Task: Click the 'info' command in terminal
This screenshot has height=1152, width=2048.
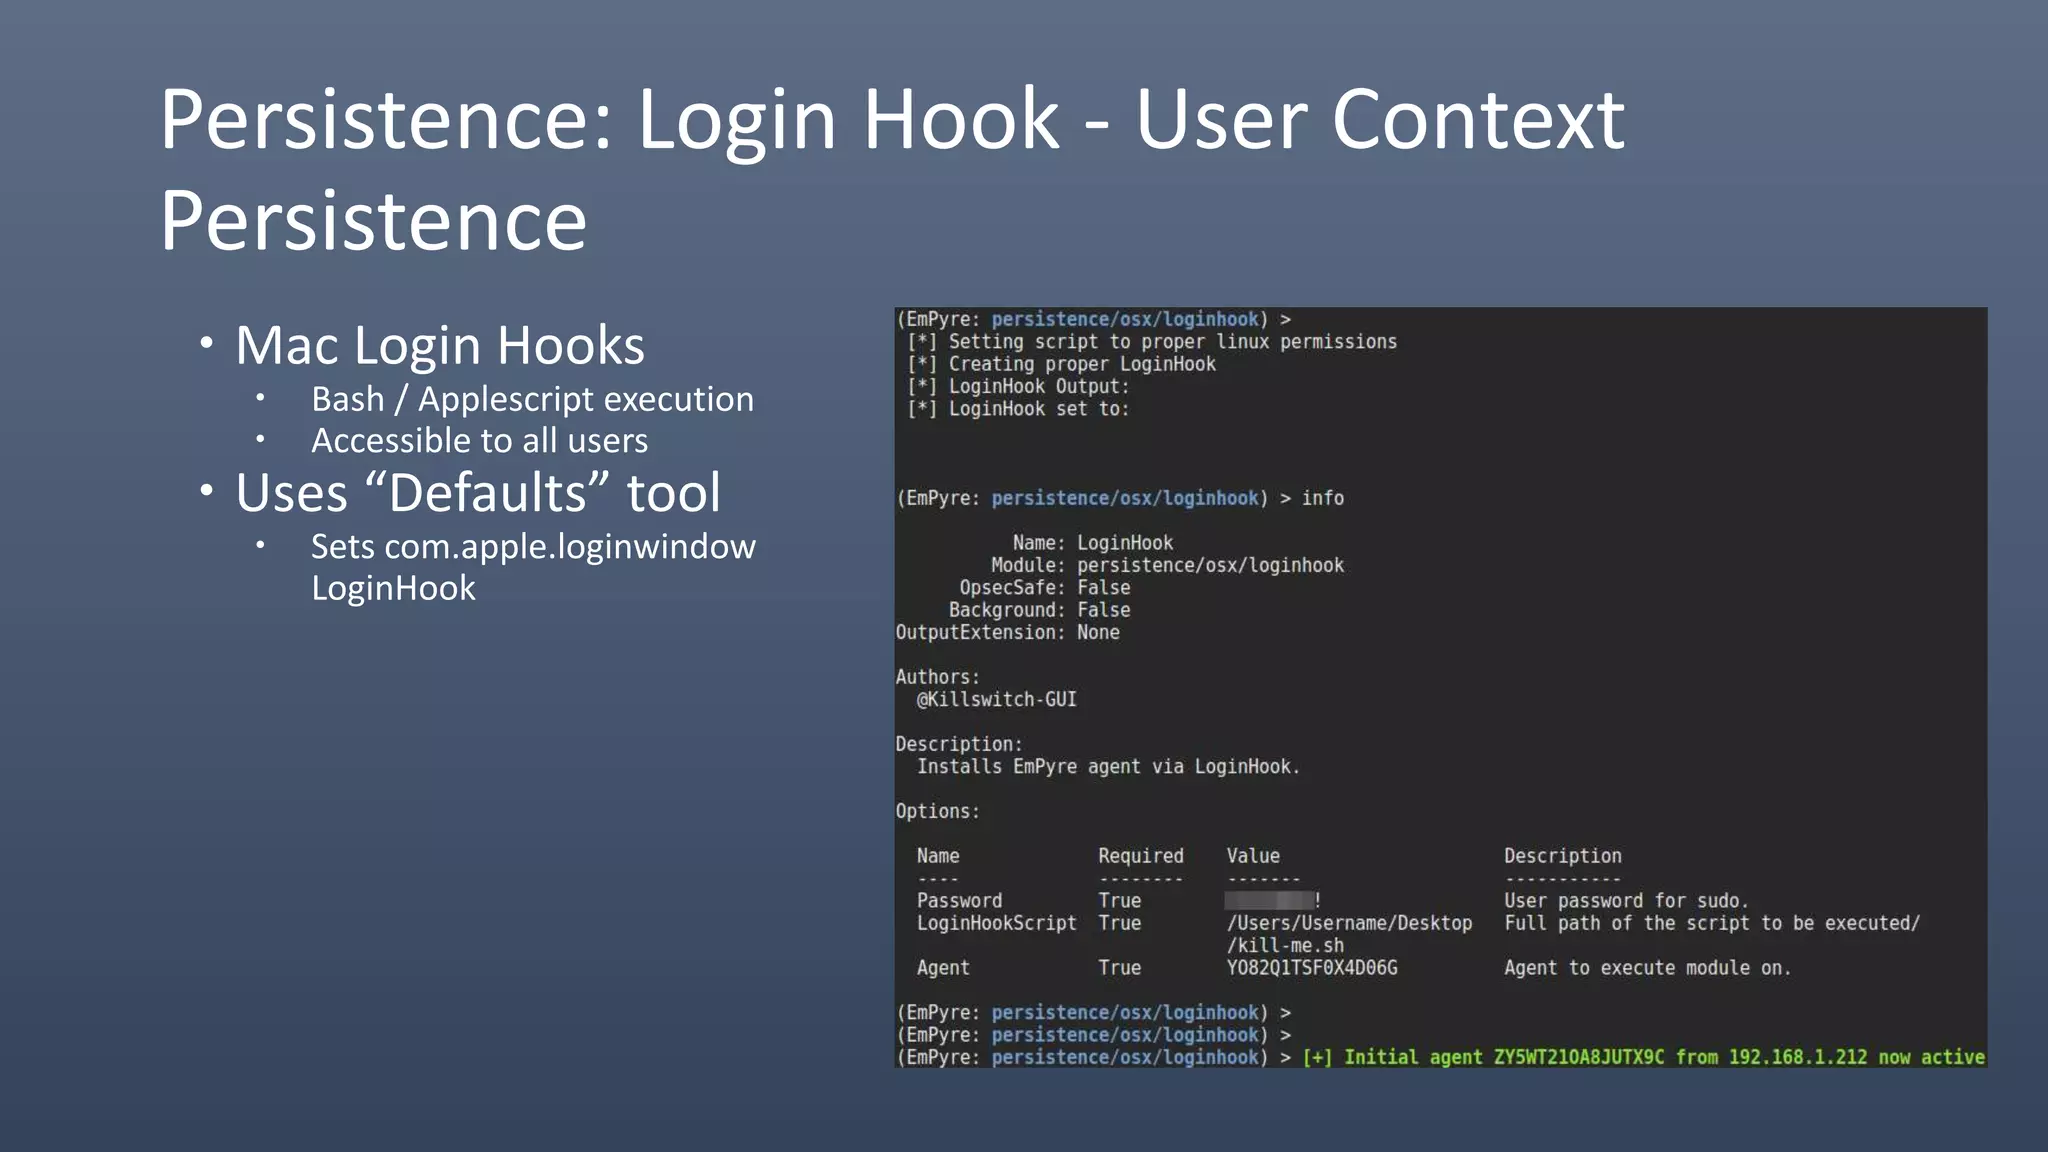Action: (1322, 498)
